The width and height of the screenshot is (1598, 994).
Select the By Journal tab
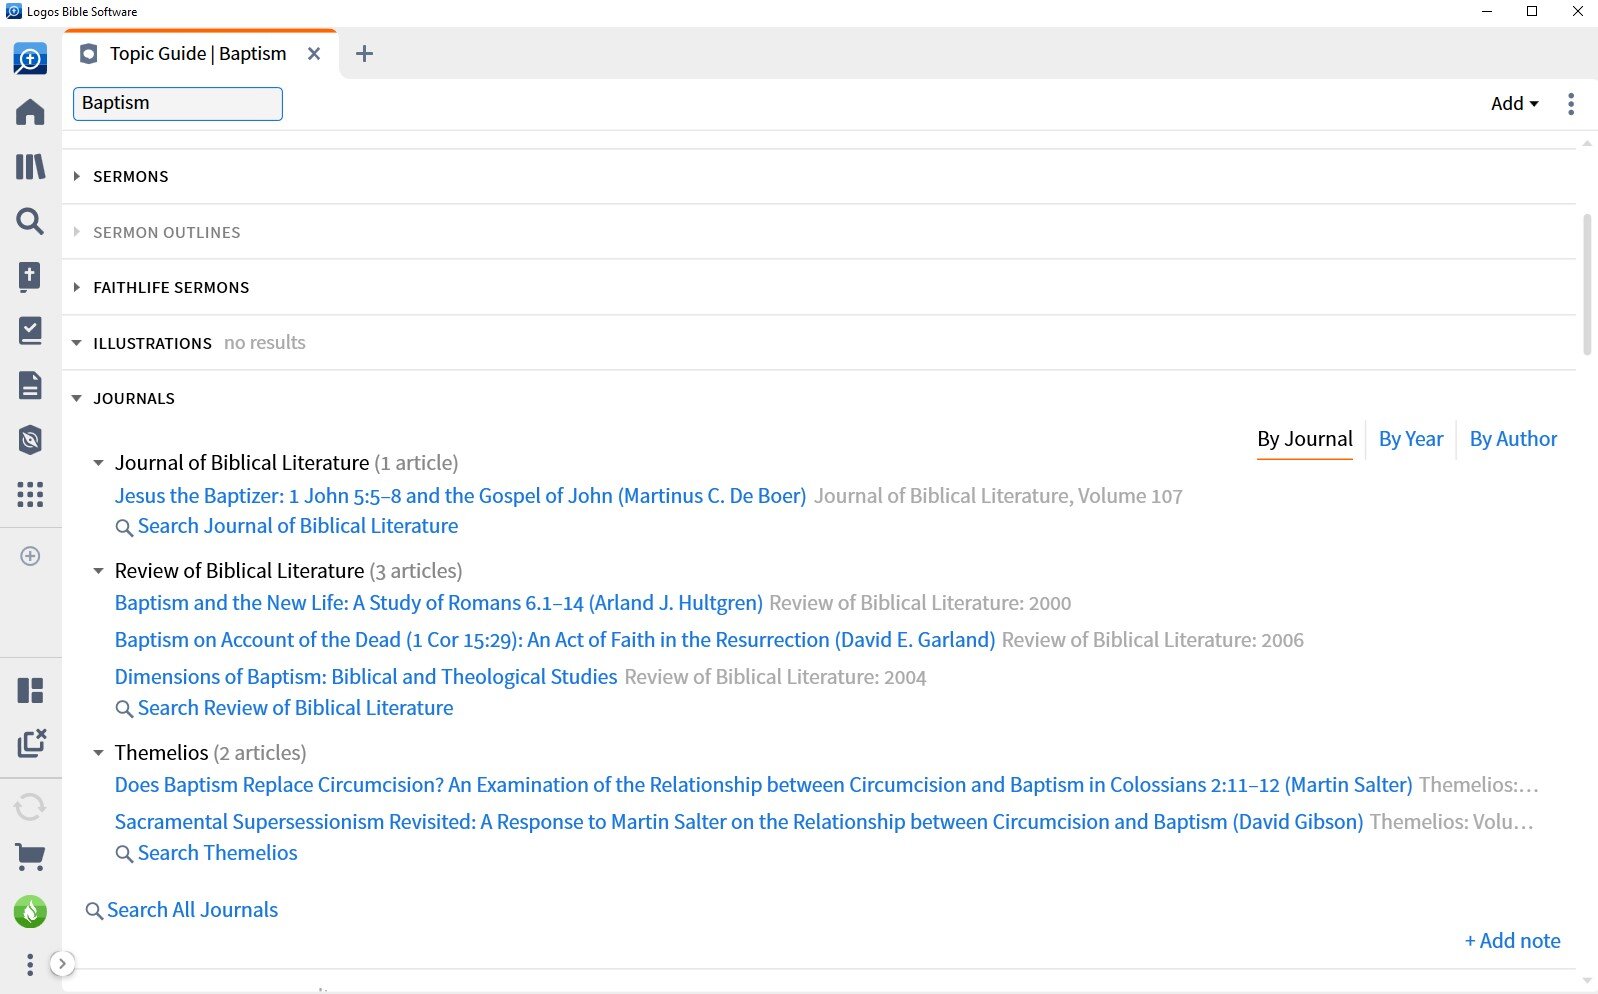[x=1304, y=439]
